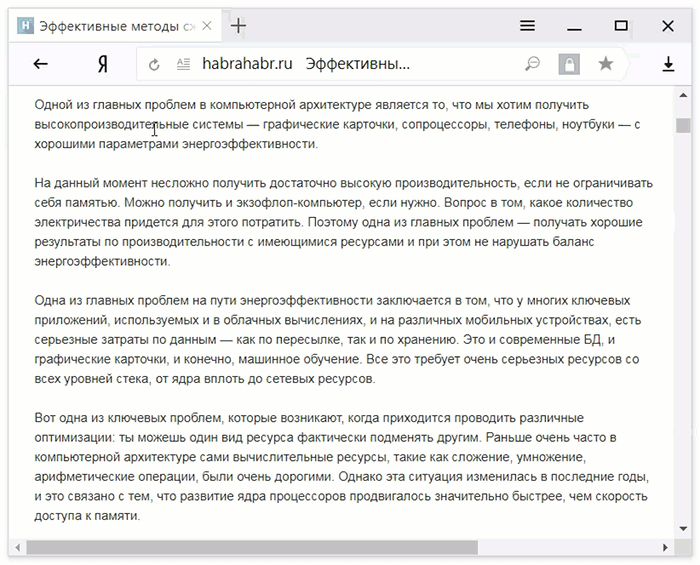Viewport: 700px width, 565px height.
Task: Open the lock protection icon in address bar
Action: pyautogui.click(x=569, y=64)
